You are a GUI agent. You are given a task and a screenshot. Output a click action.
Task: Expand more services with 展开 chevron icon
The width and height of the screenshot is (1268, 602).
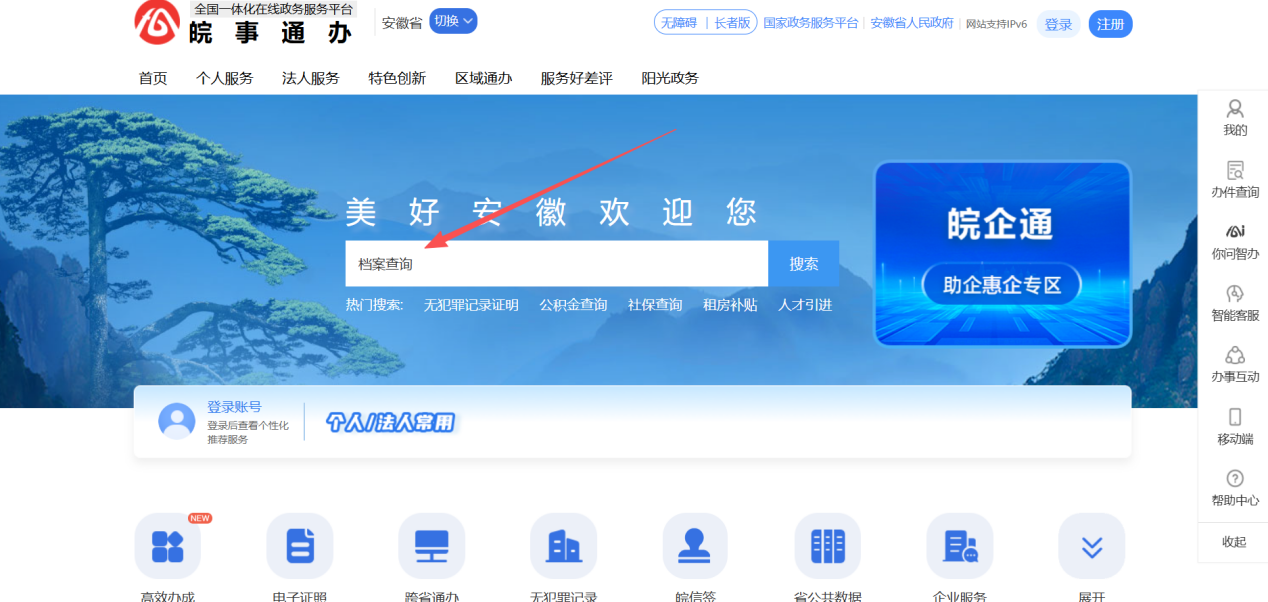[x=1092, y=546]
